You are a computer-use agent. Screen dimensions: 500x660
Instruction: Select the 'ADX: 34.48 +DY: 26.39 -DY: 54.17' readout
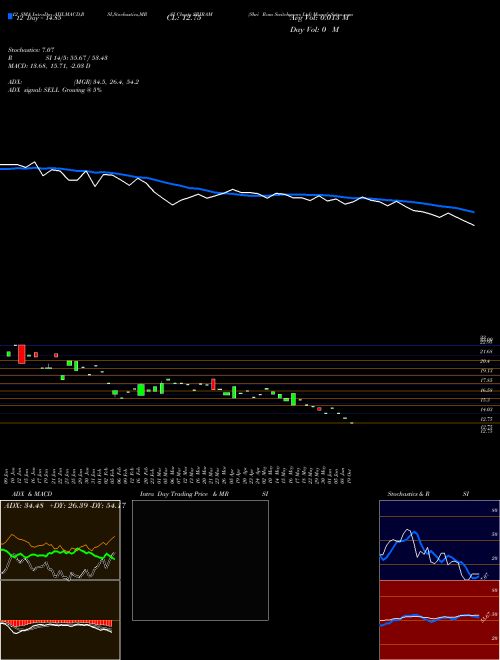(64, 506)
